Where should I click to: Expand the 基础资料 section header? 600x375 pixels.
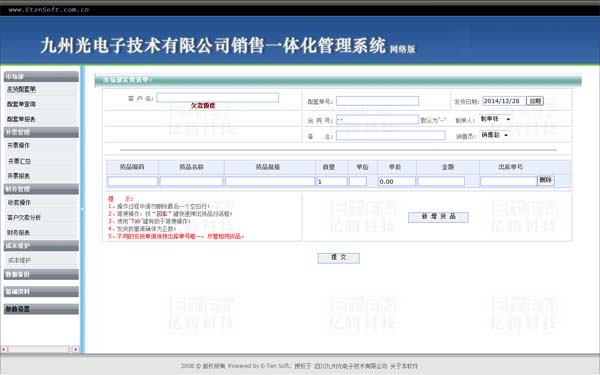(x=41, y=292)
